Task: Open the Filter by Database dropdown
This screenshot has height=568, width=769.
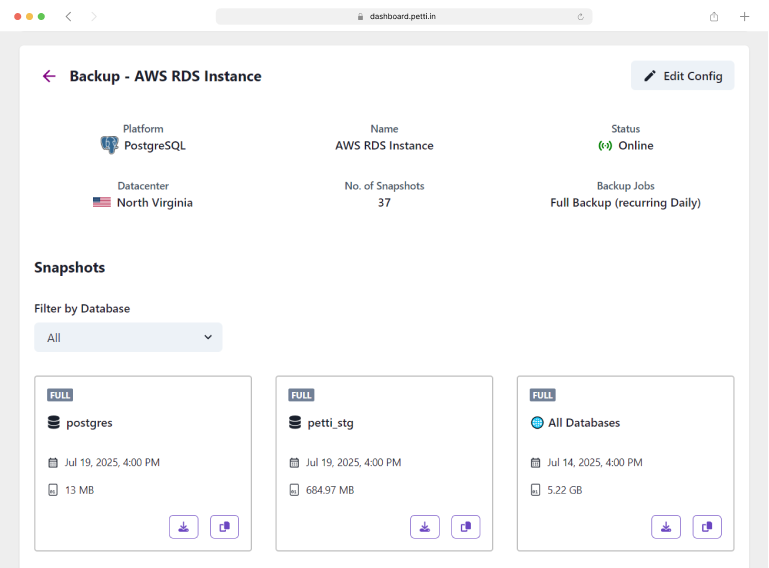Action: (x=128, y=337)
